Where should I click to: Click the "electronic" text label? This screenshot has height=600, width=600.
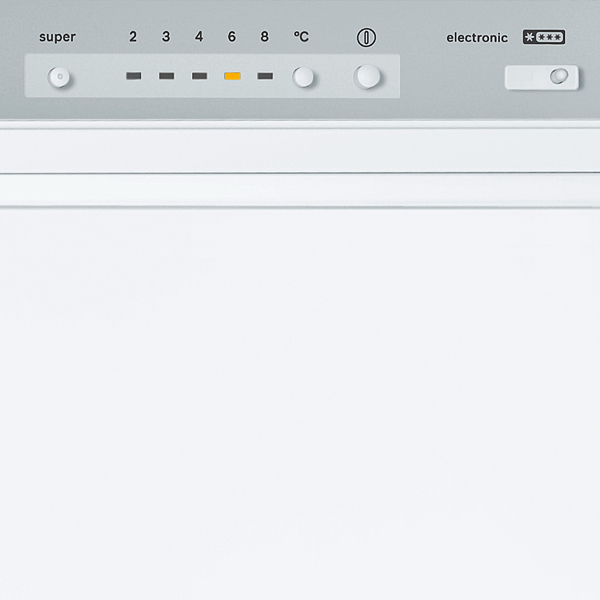477,38
